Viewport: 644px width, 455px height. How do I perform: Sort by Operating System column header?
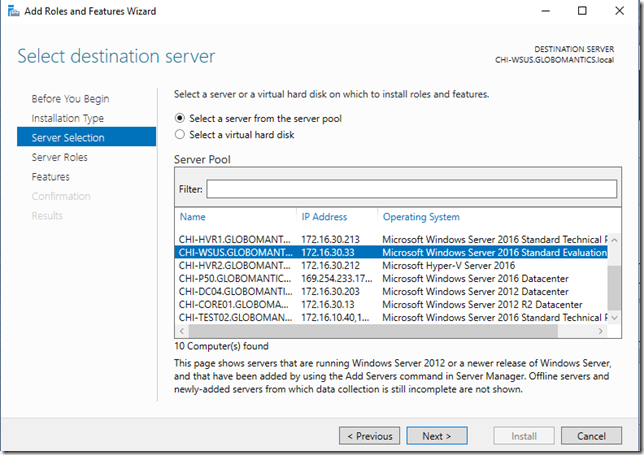(x=421, y=217)
